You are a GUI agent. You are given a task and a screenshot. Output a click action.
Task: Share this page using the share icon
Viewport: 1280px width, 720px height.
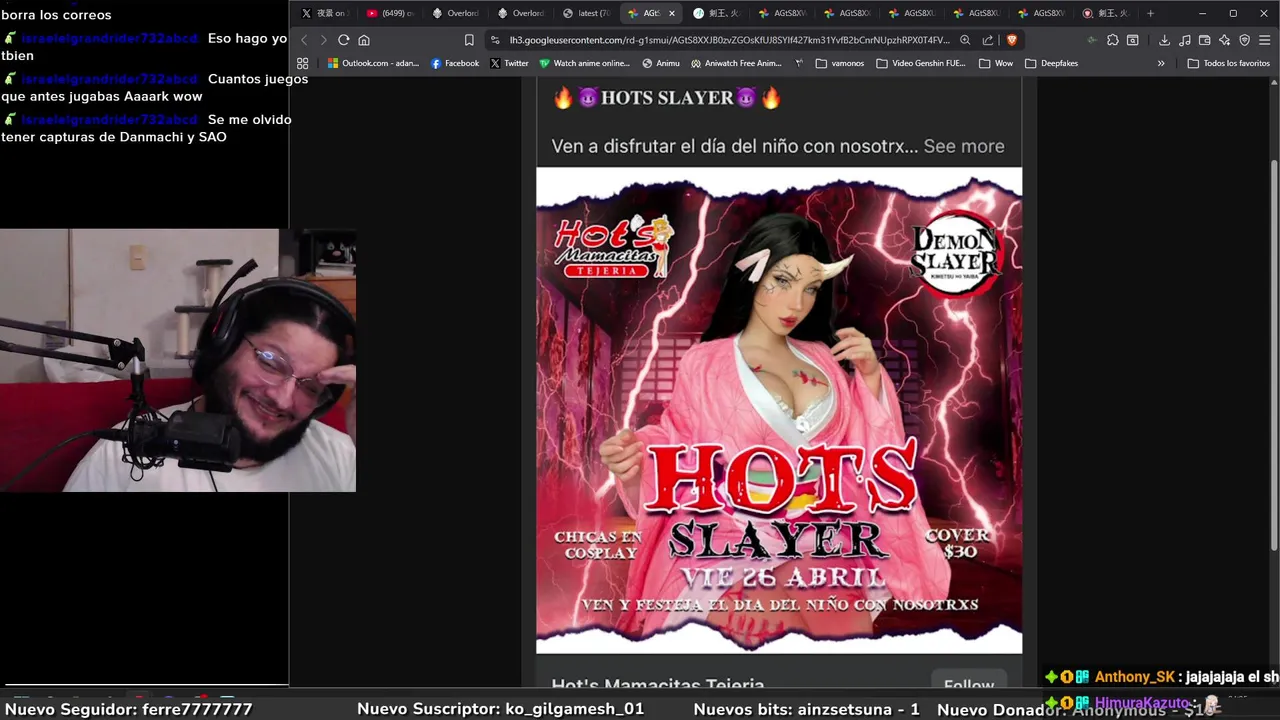click(988, 40)
